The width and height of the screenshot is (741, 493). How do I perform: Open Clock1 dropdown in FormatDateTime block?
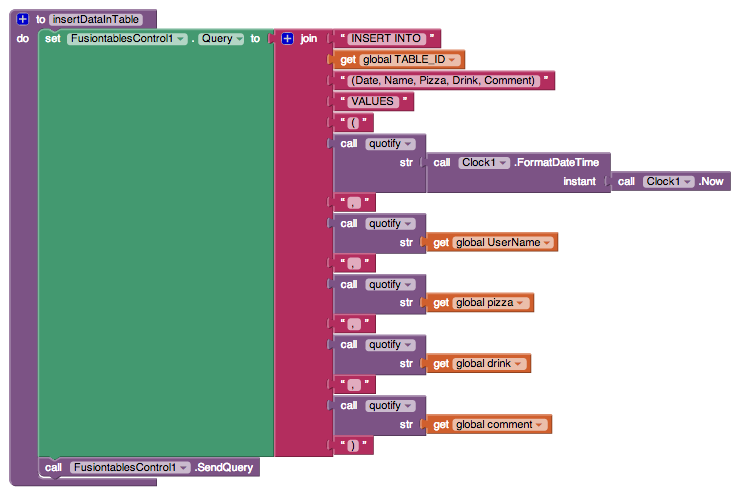coord(484,163)
